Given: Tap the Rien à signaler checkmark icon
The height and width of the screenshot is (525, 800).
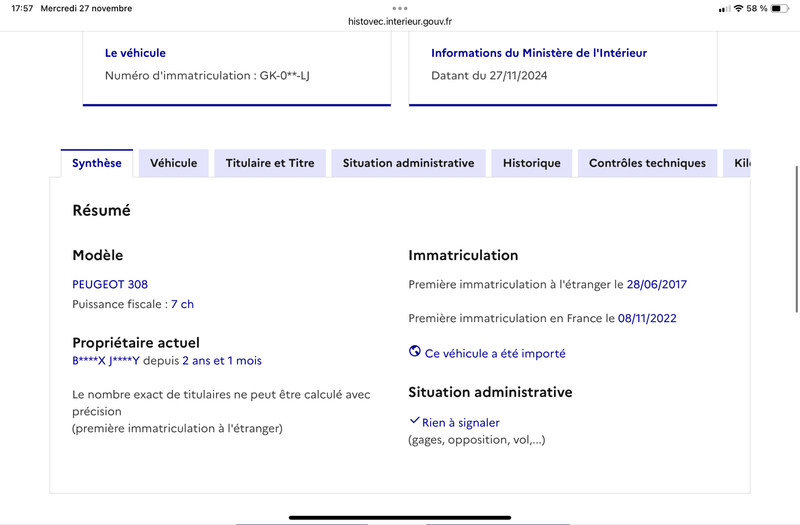Looking at the screenshot, I should click(414, 421).
